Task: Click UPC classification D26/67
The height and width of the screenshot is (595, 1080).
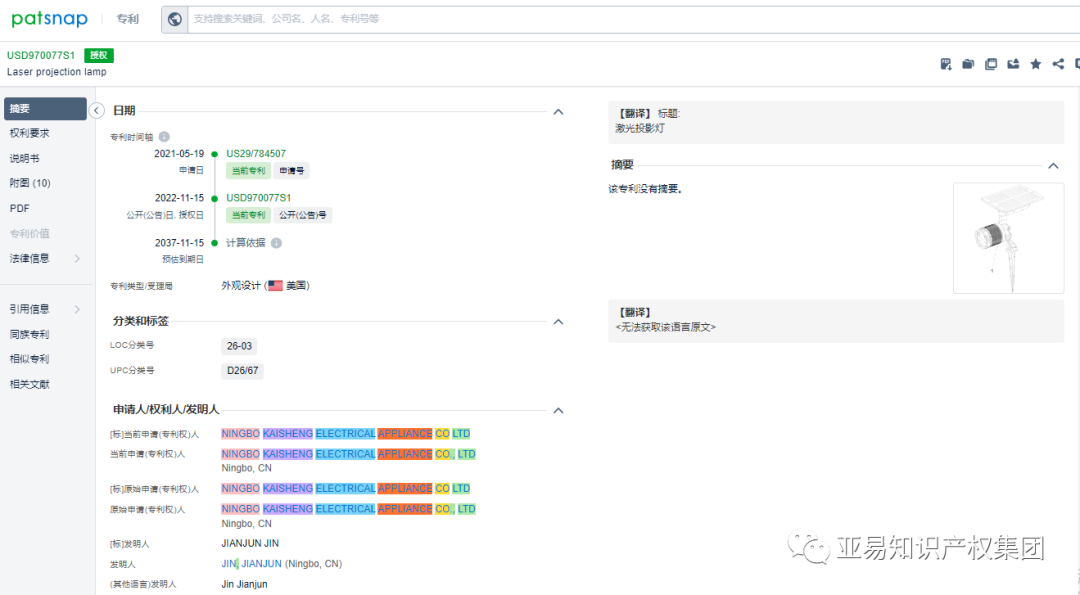Action: [242, 371]
